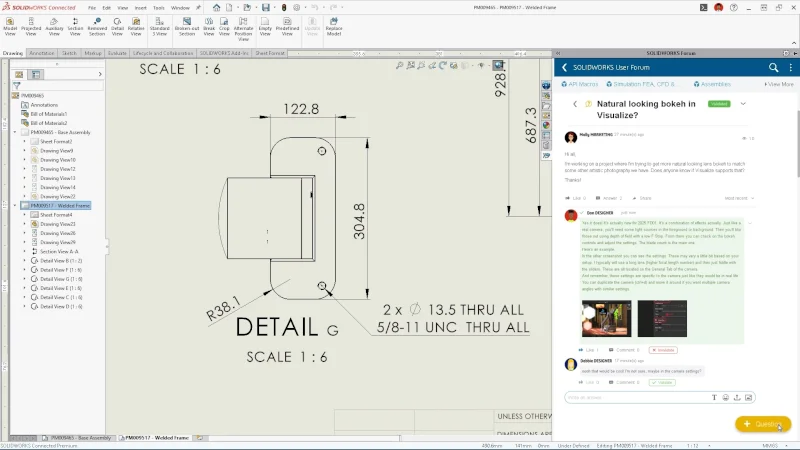Go back using the forum header arrow

point(564,67)
